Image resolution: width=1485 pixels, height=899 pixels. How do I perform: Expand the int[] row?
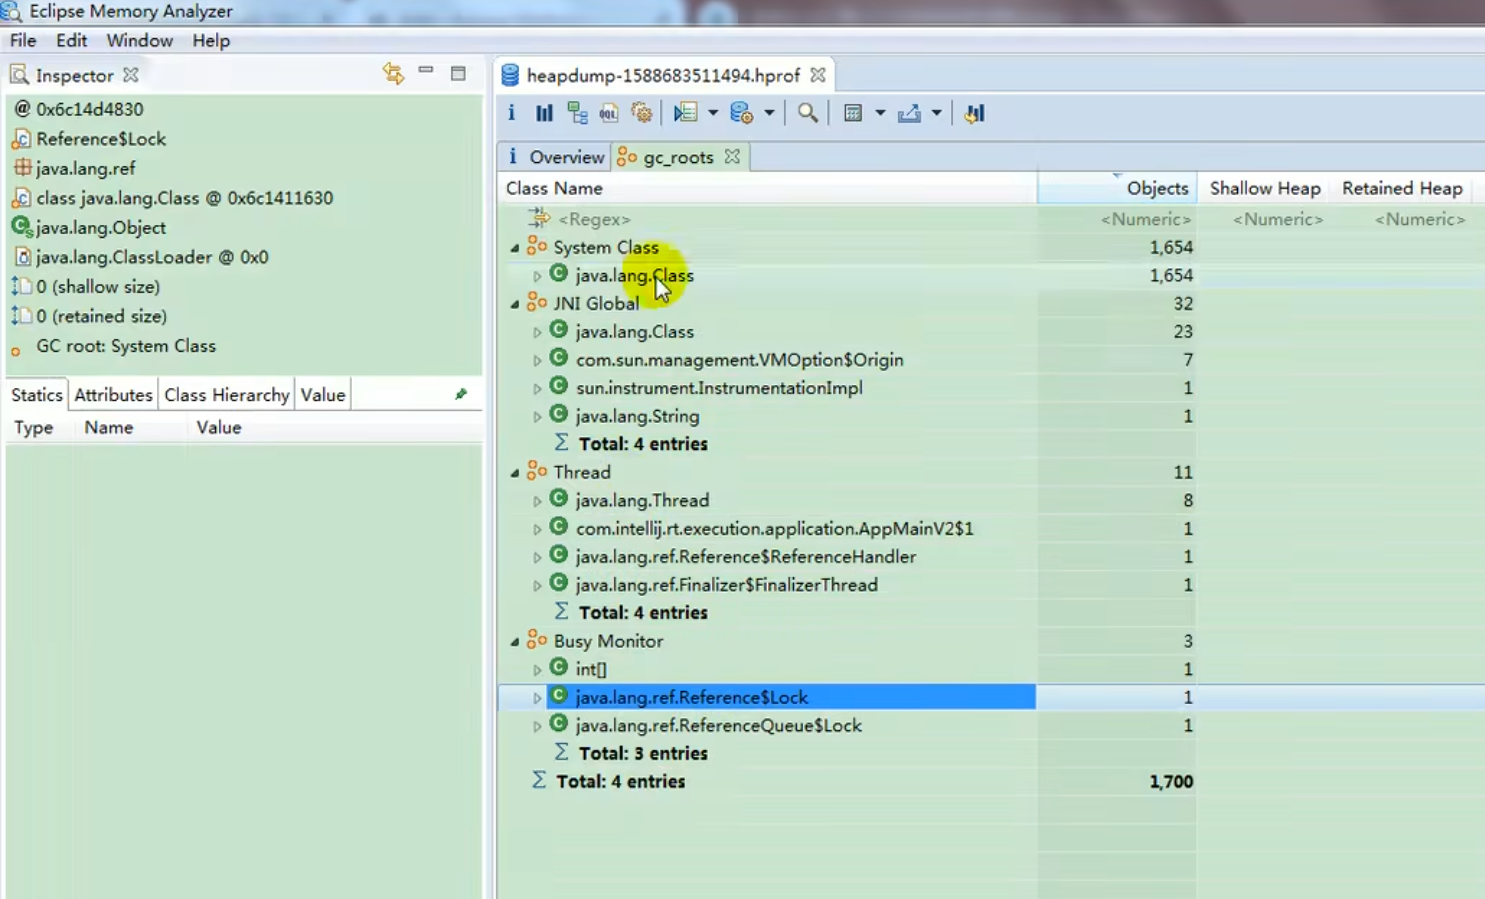537,670
